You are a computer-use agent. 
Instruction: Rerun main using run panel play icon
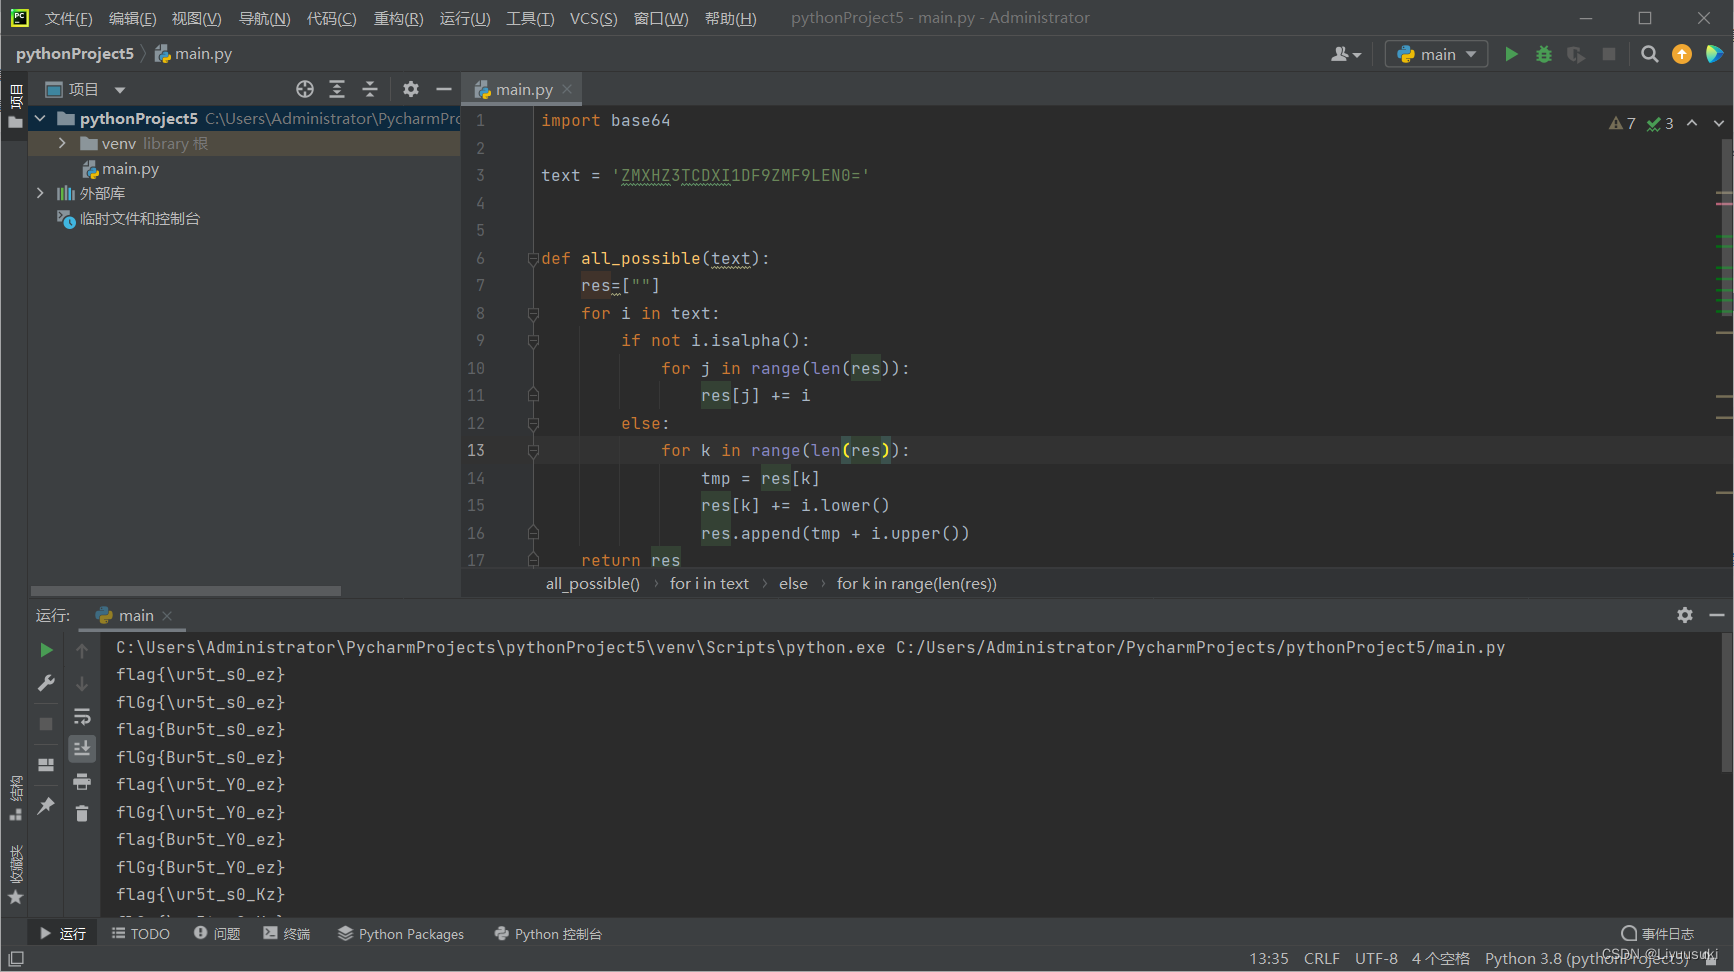click(46, 650)
